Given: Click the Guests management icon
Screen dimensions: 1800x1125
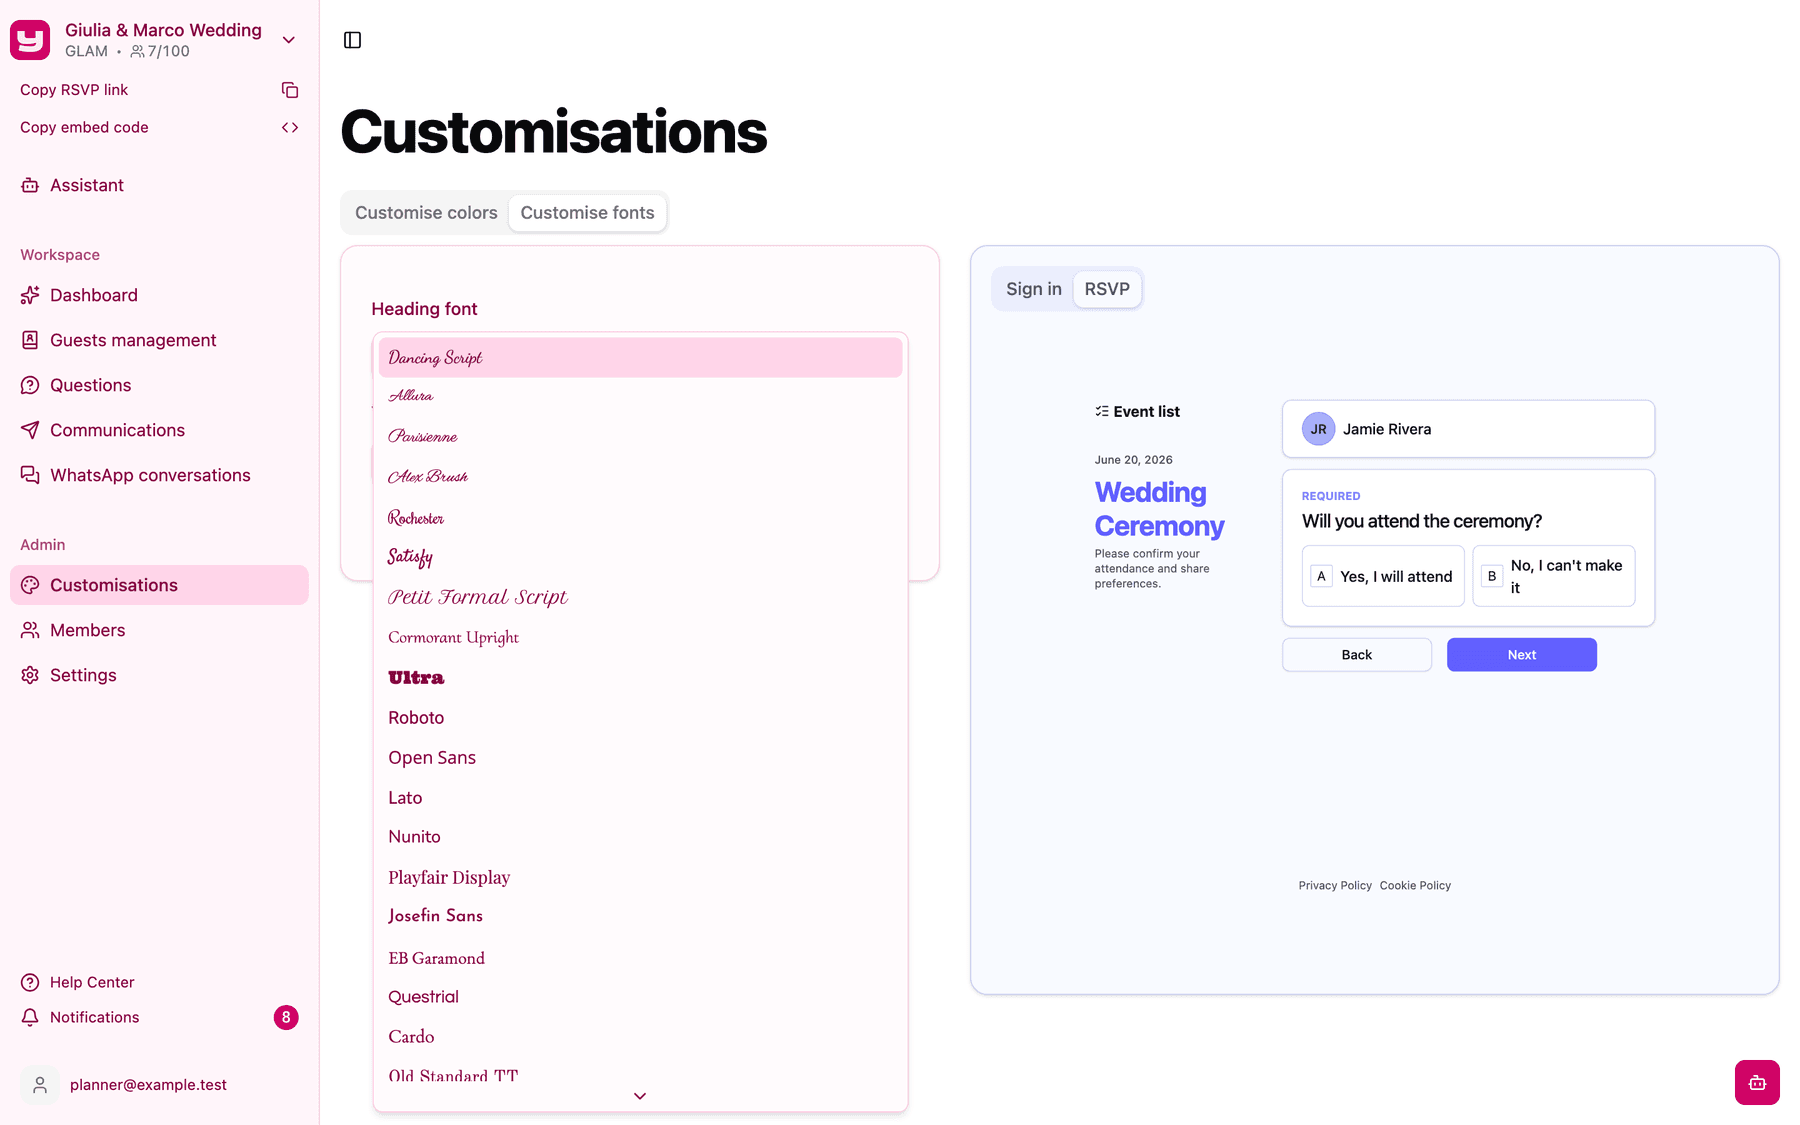Looking at the screenshot, I should pos(30,340).
